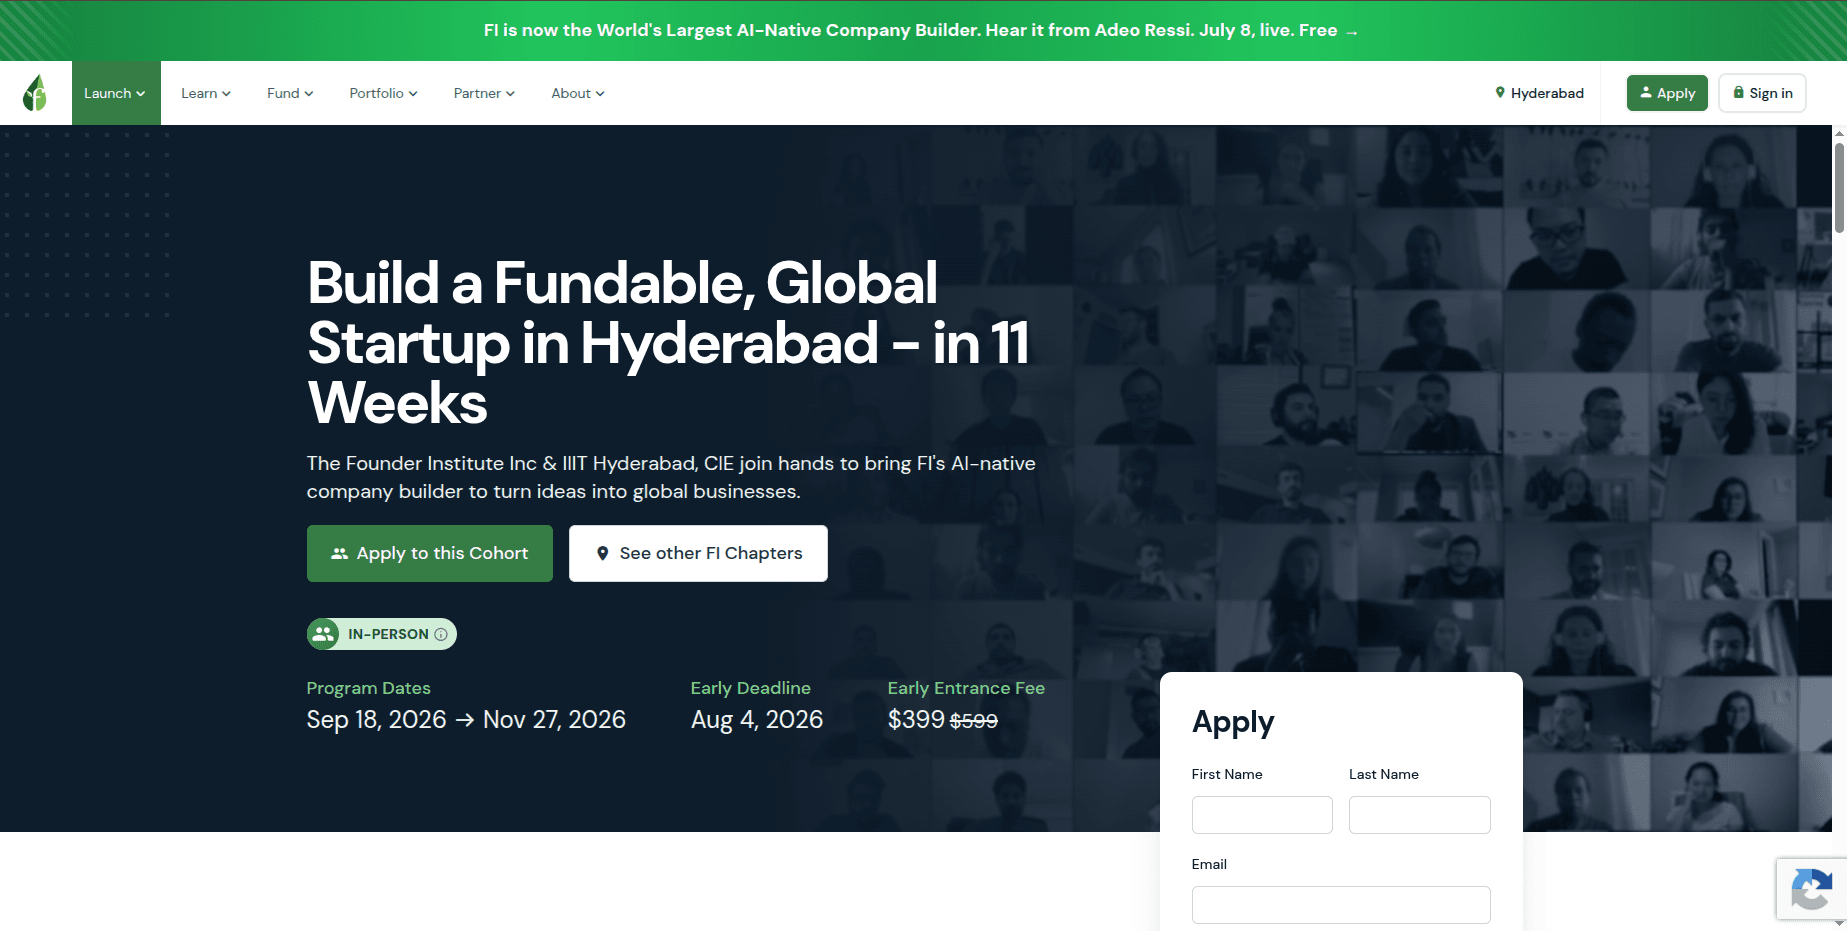
Task: Click the Founder Institute leaf logo
Action: (x=35, y=93)
